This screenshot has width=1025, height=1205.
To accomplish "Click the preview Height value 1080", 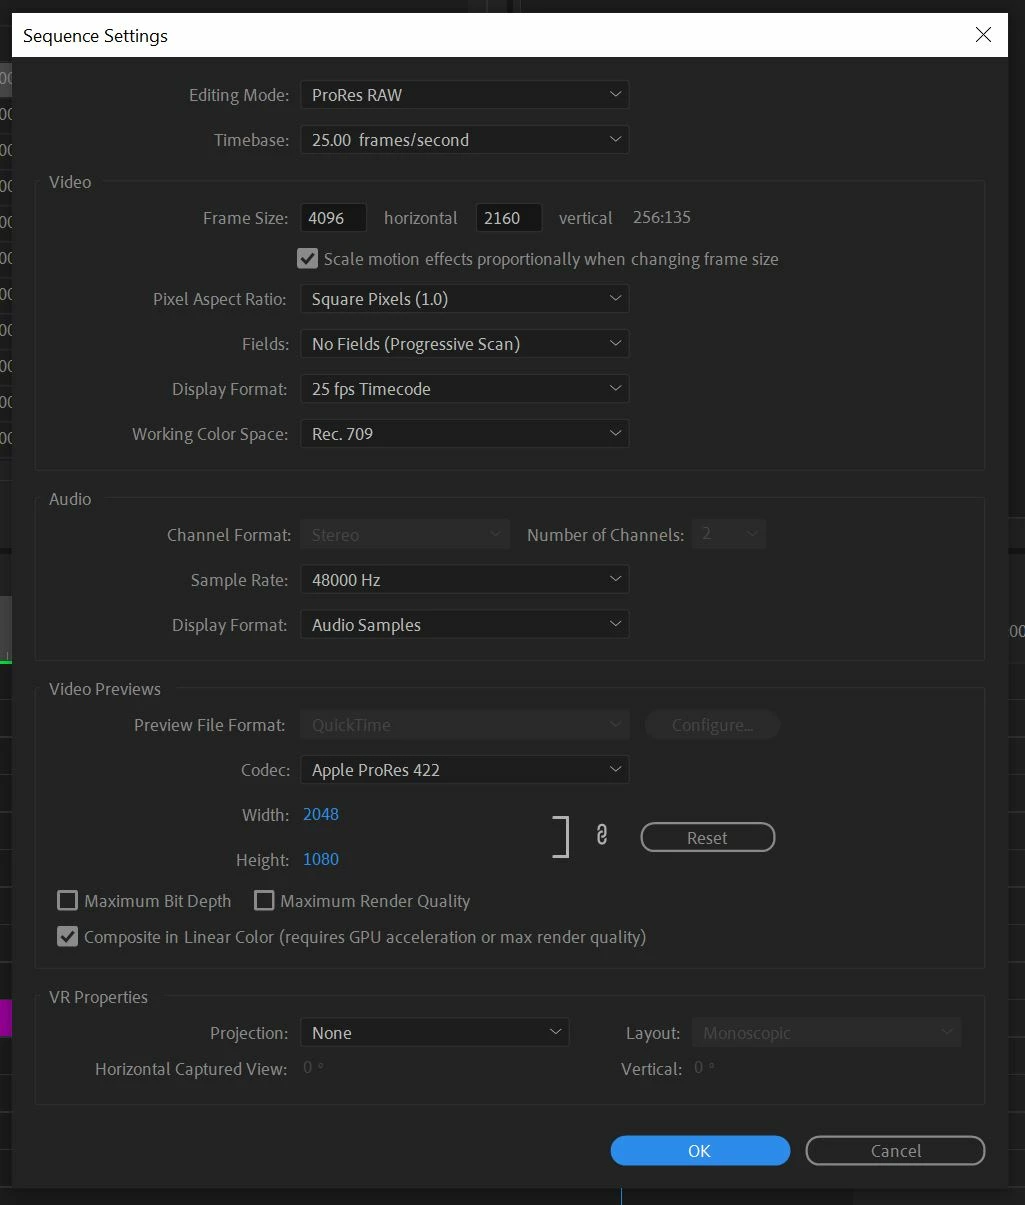I will coord(321,859).
